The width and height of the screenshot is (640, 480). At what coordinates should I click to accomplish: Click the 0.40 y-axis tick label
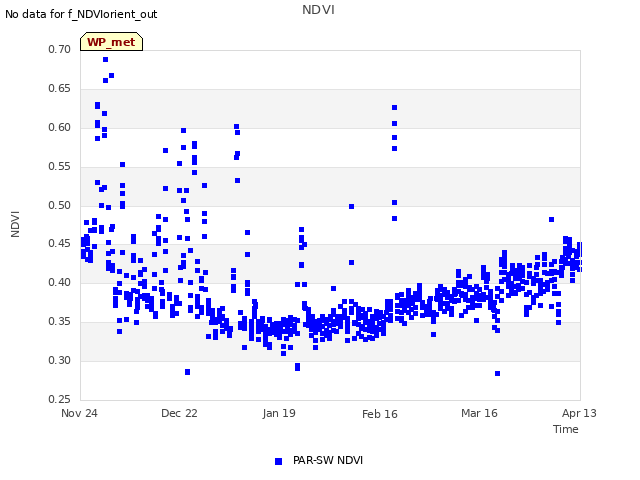(x=60, y=282)
